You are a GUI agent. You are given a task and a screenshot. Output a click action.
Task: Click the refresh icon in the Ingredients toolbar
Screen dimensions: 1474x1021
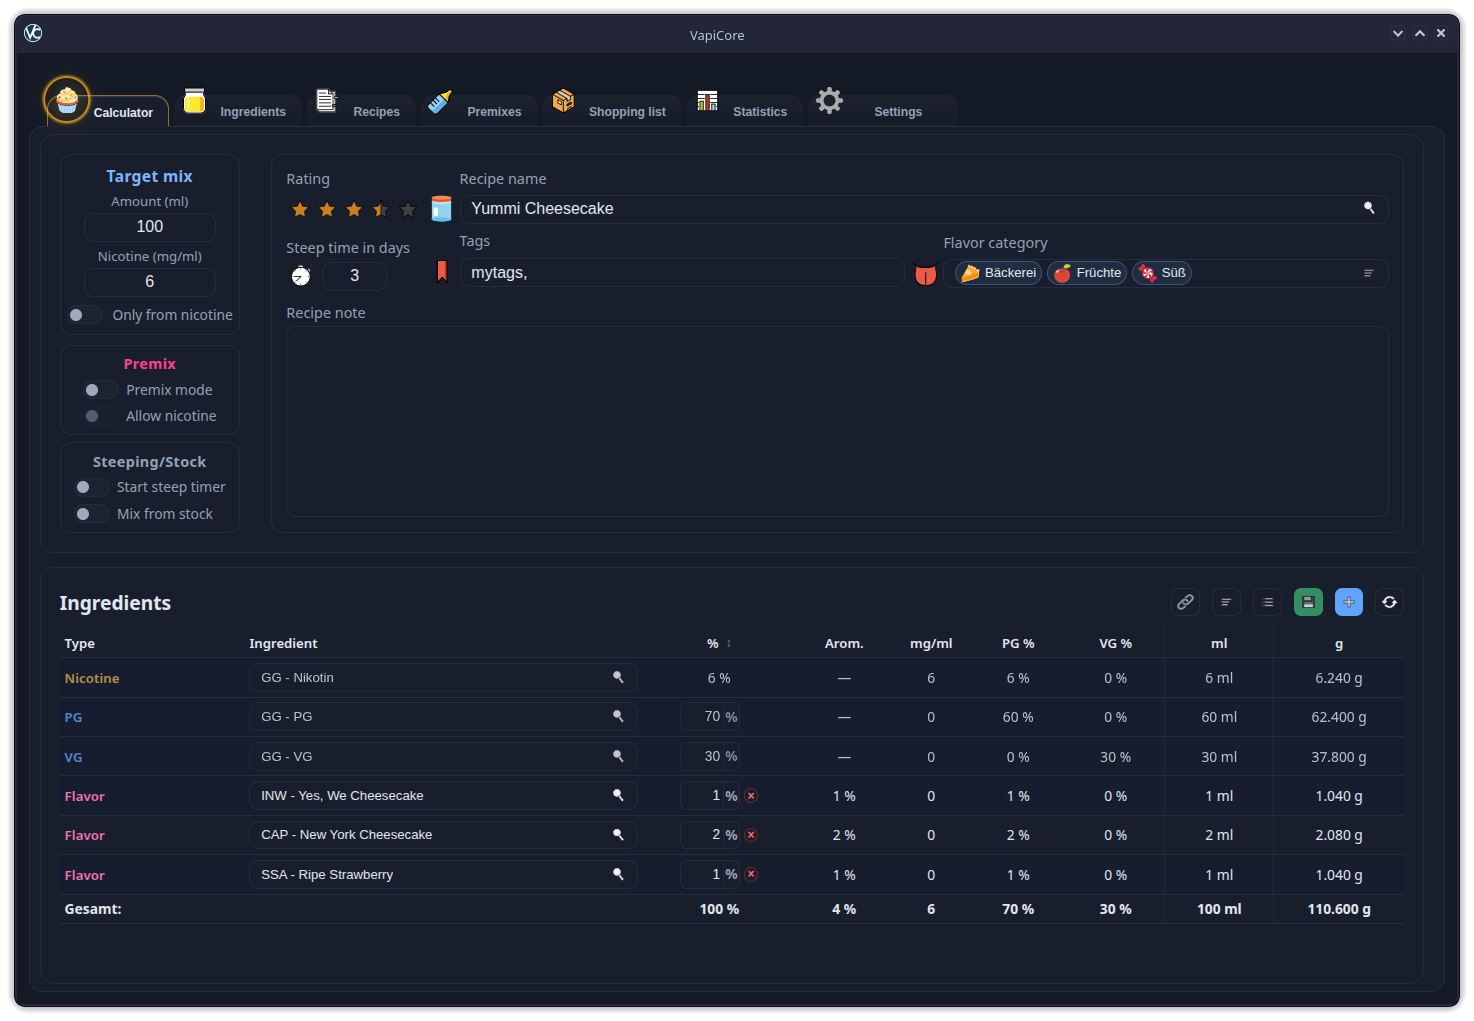1389,602
